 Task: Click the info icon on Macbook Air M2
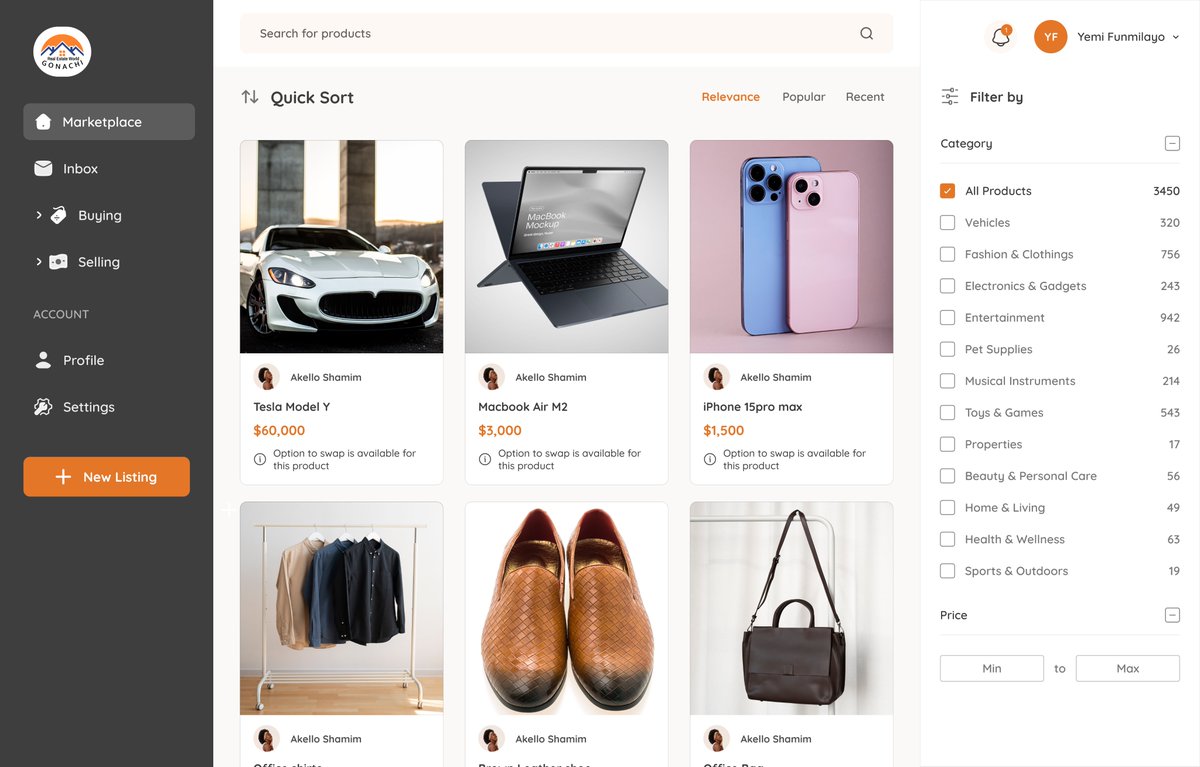[485, 459]
